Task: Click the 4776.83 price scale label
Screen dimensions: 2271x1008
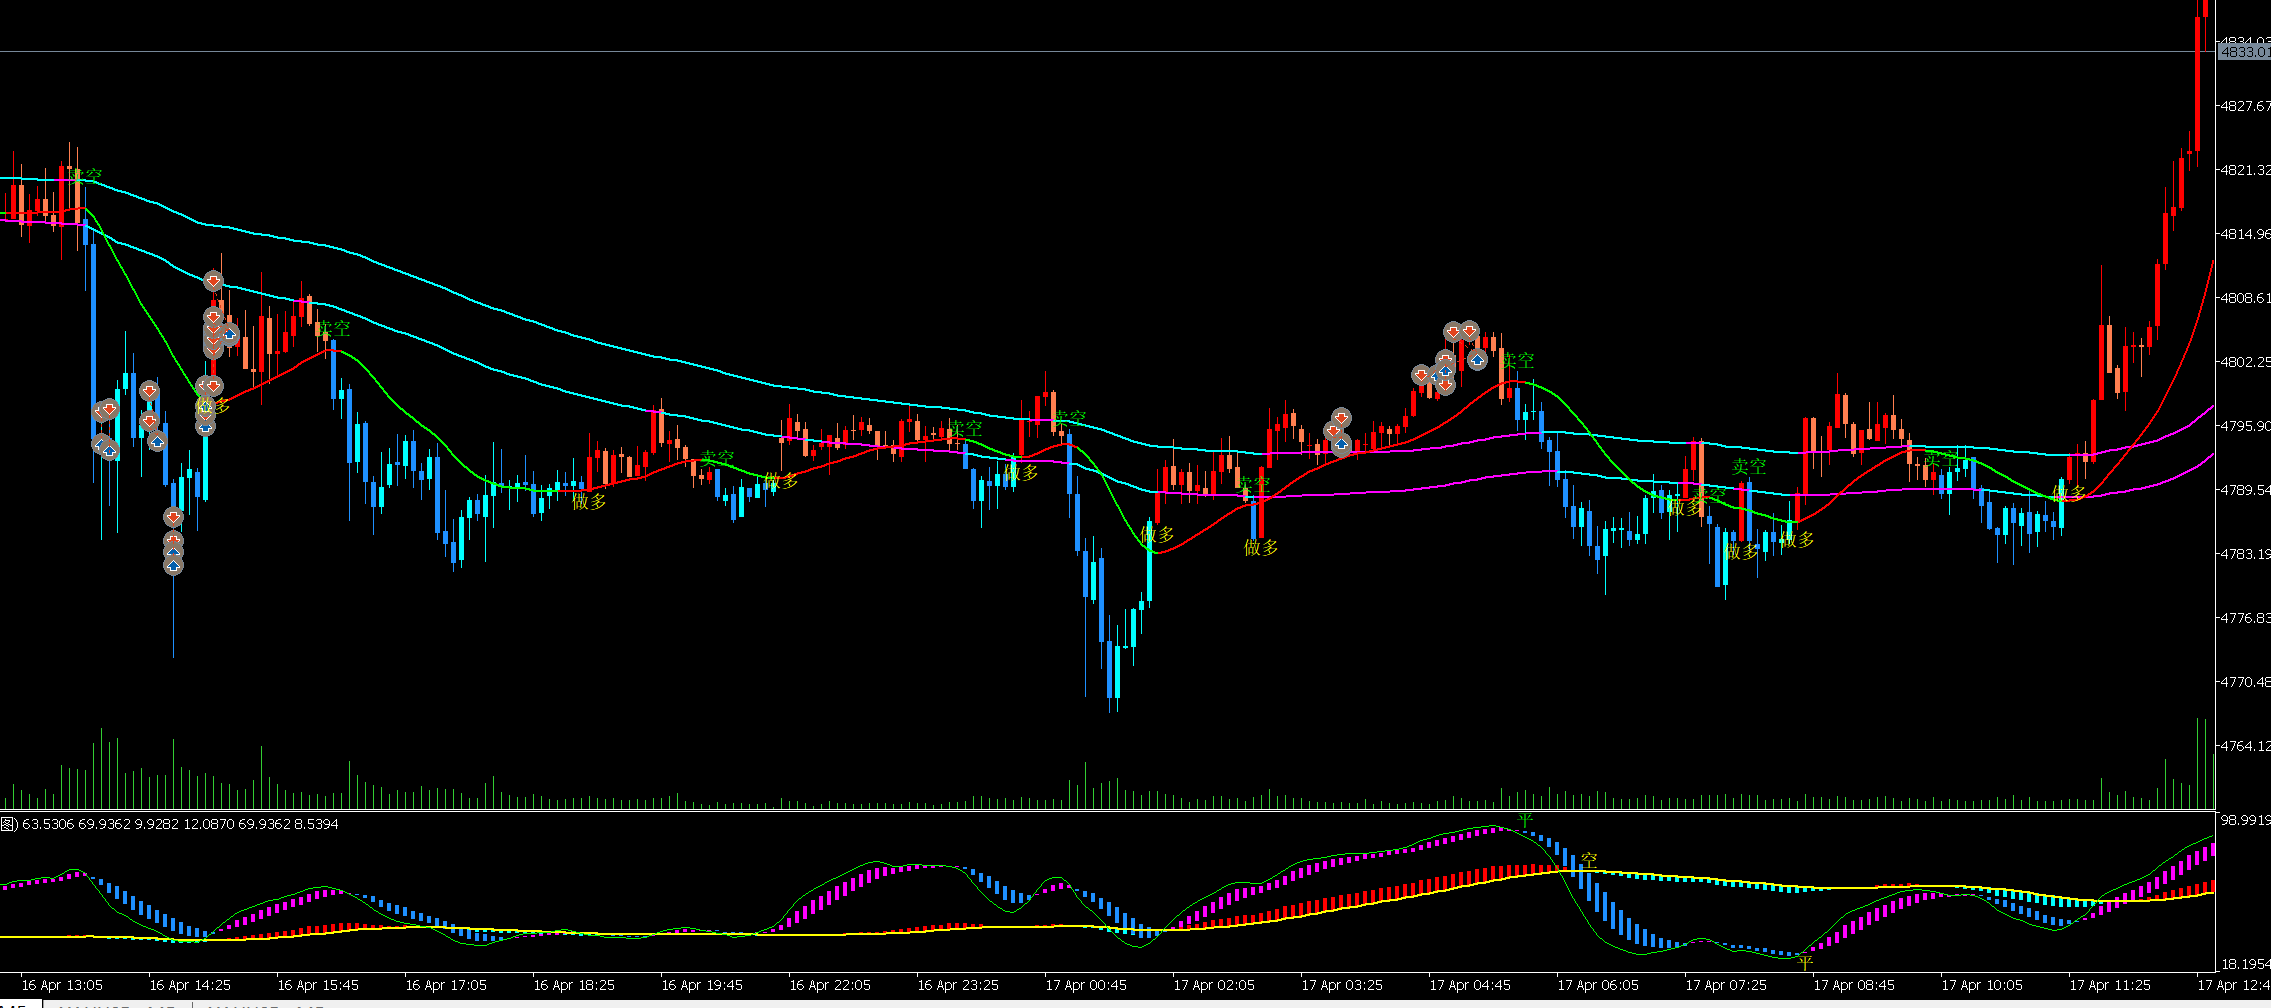Action: point(2246,618)
